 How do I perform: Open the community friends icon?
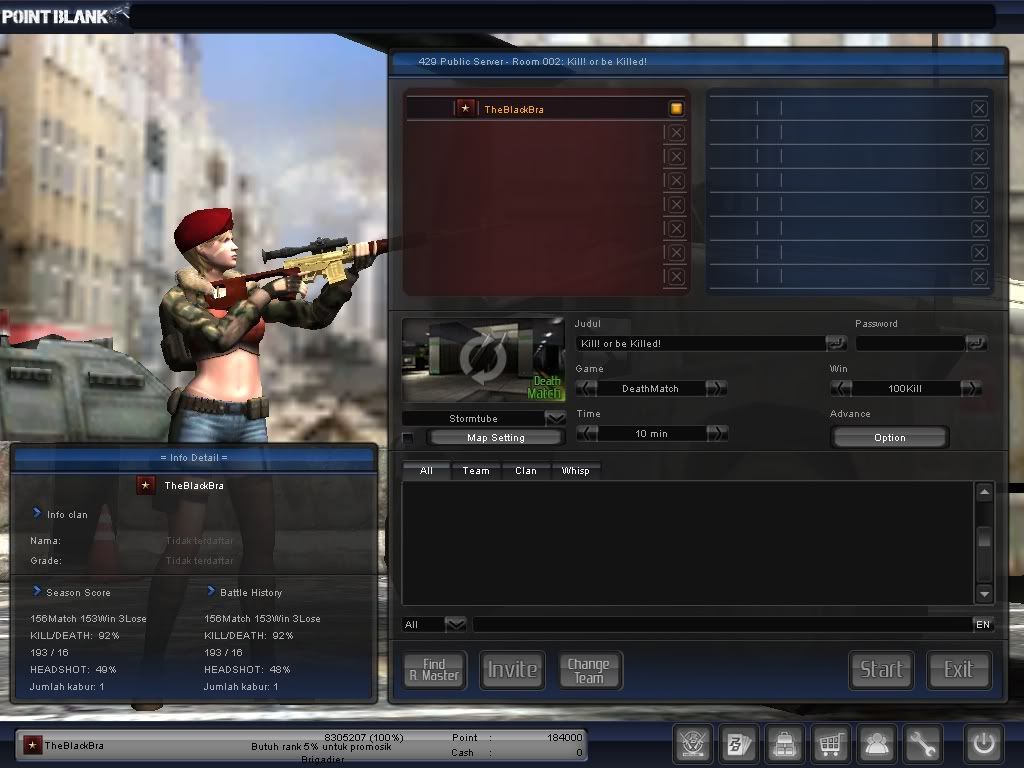click(x=876, y=743)
